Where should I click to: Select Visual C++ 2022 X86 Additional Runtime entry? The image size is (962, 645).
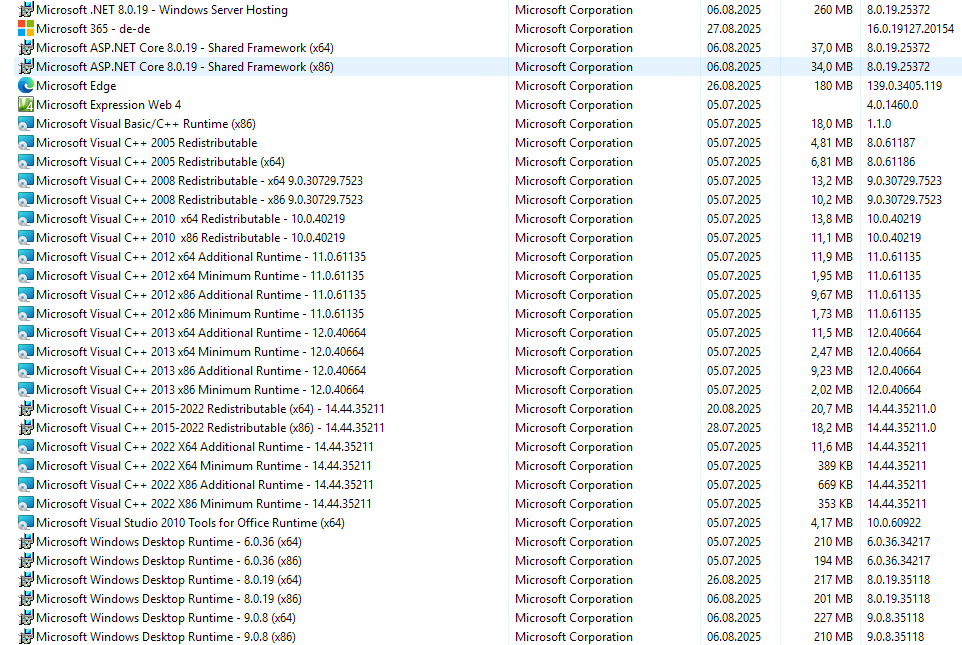[x=204, y=485]
